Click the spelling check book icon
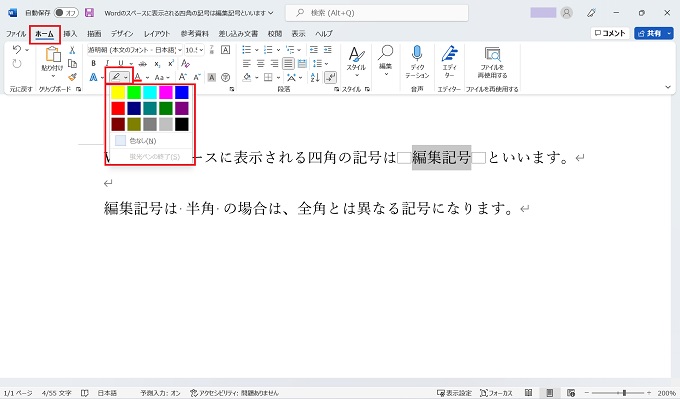The height and width of the screenshot is (399, 680). [x=85, y=393]
